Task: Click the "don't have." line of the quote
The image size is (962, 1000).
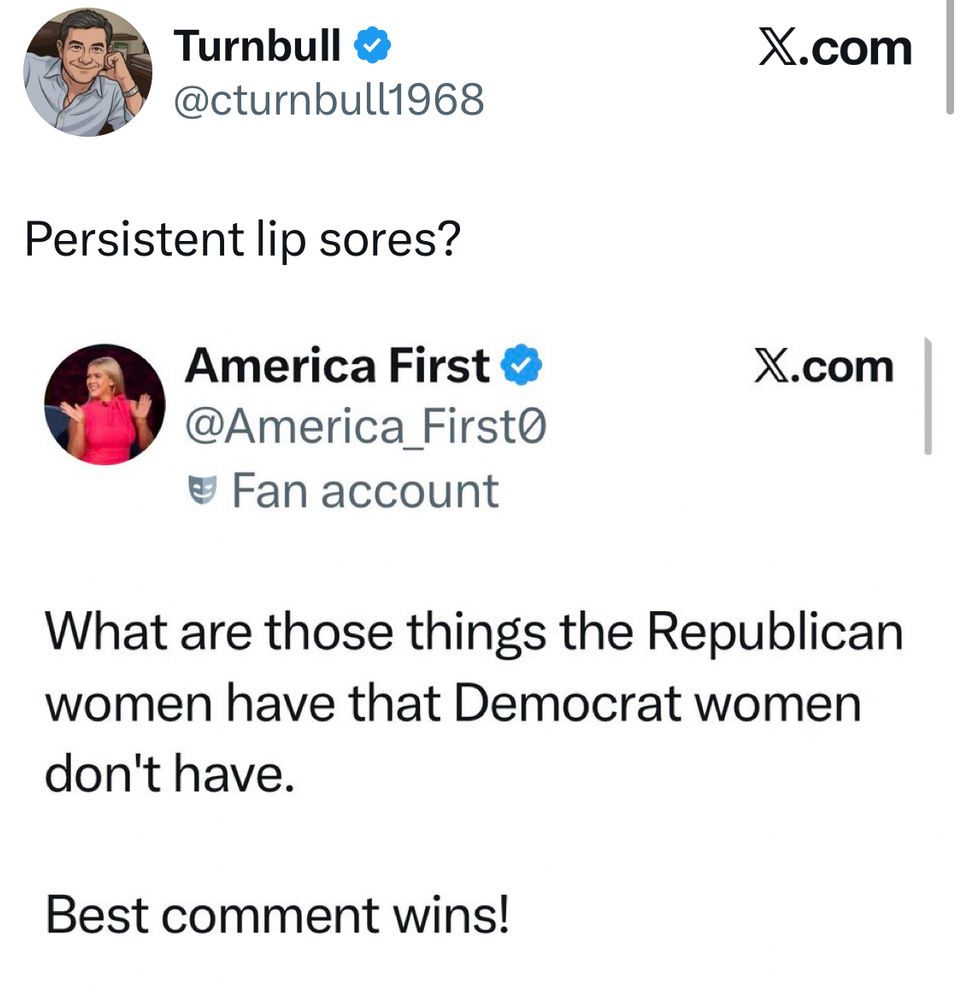Action: (x=170, y=775)
